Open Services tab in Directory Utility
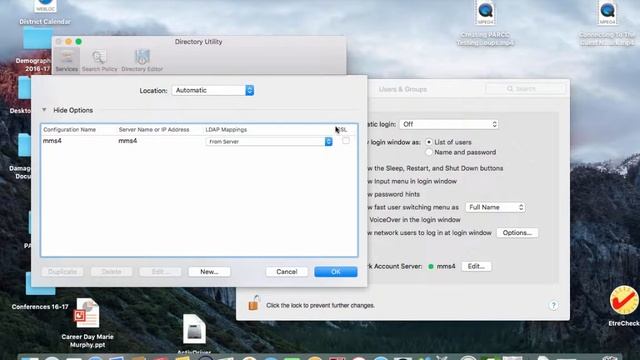640x360 pixels. (67, 60)
